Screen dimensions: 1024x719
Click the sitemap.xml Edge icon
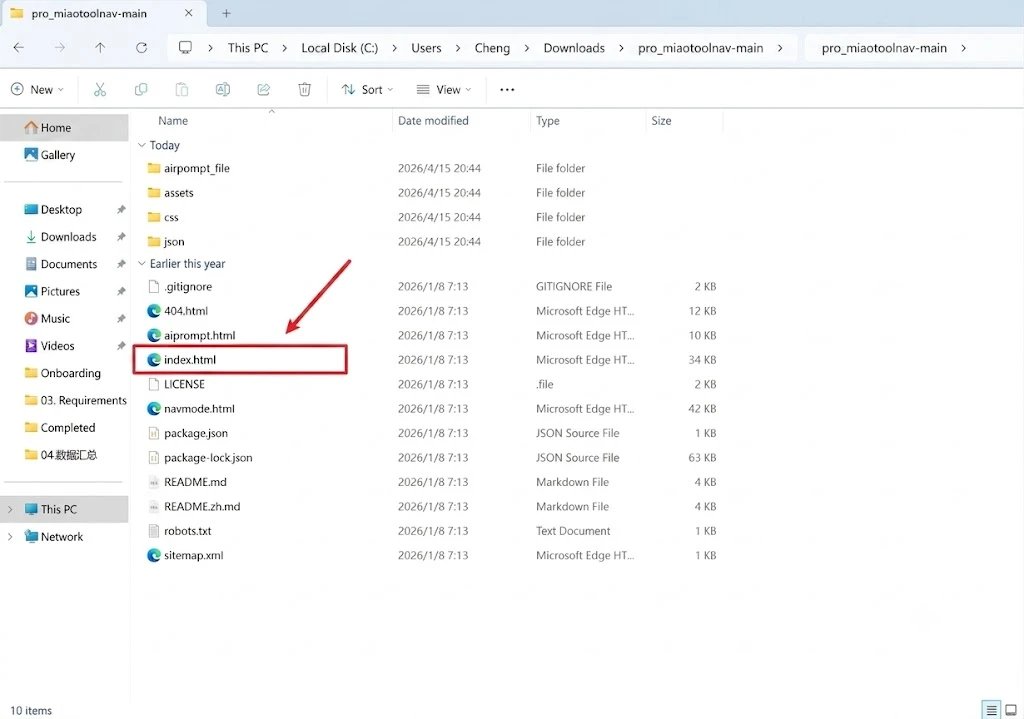coord(154,555)
